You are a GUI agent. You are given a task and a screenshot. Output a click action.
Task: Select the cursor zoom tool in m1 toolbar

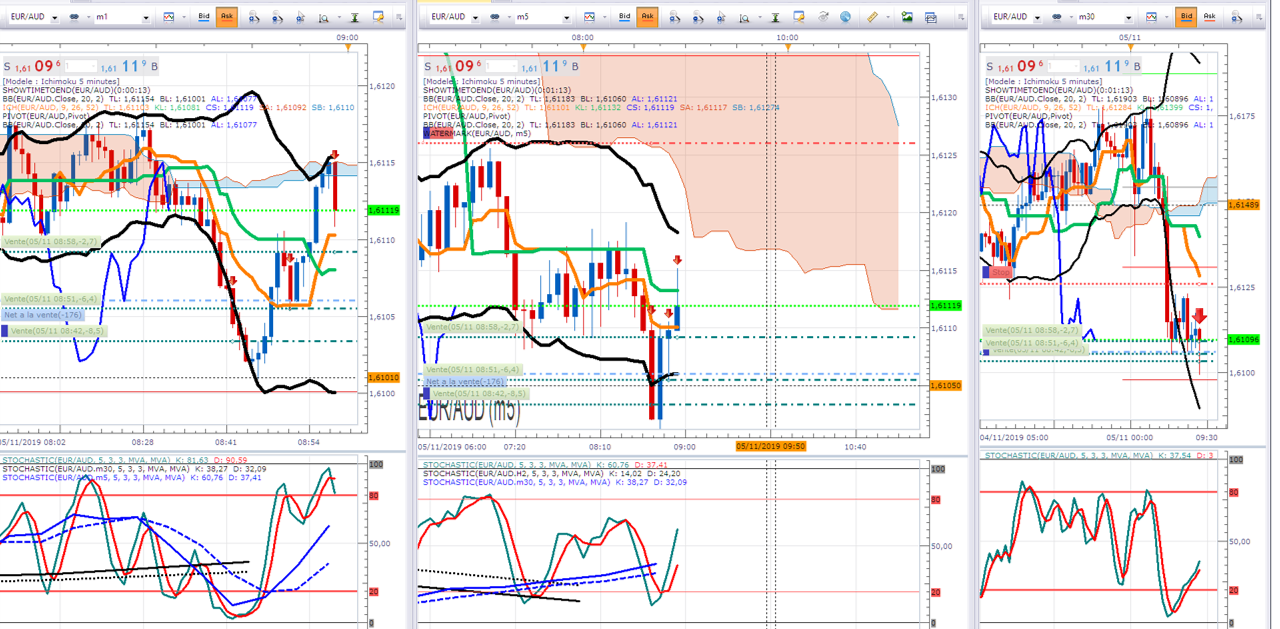(x=300, y=17)
